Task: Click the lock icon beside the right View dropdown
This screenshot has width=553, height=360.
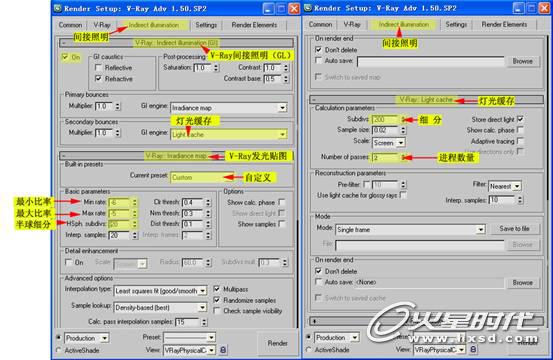Action: [473, 349]
